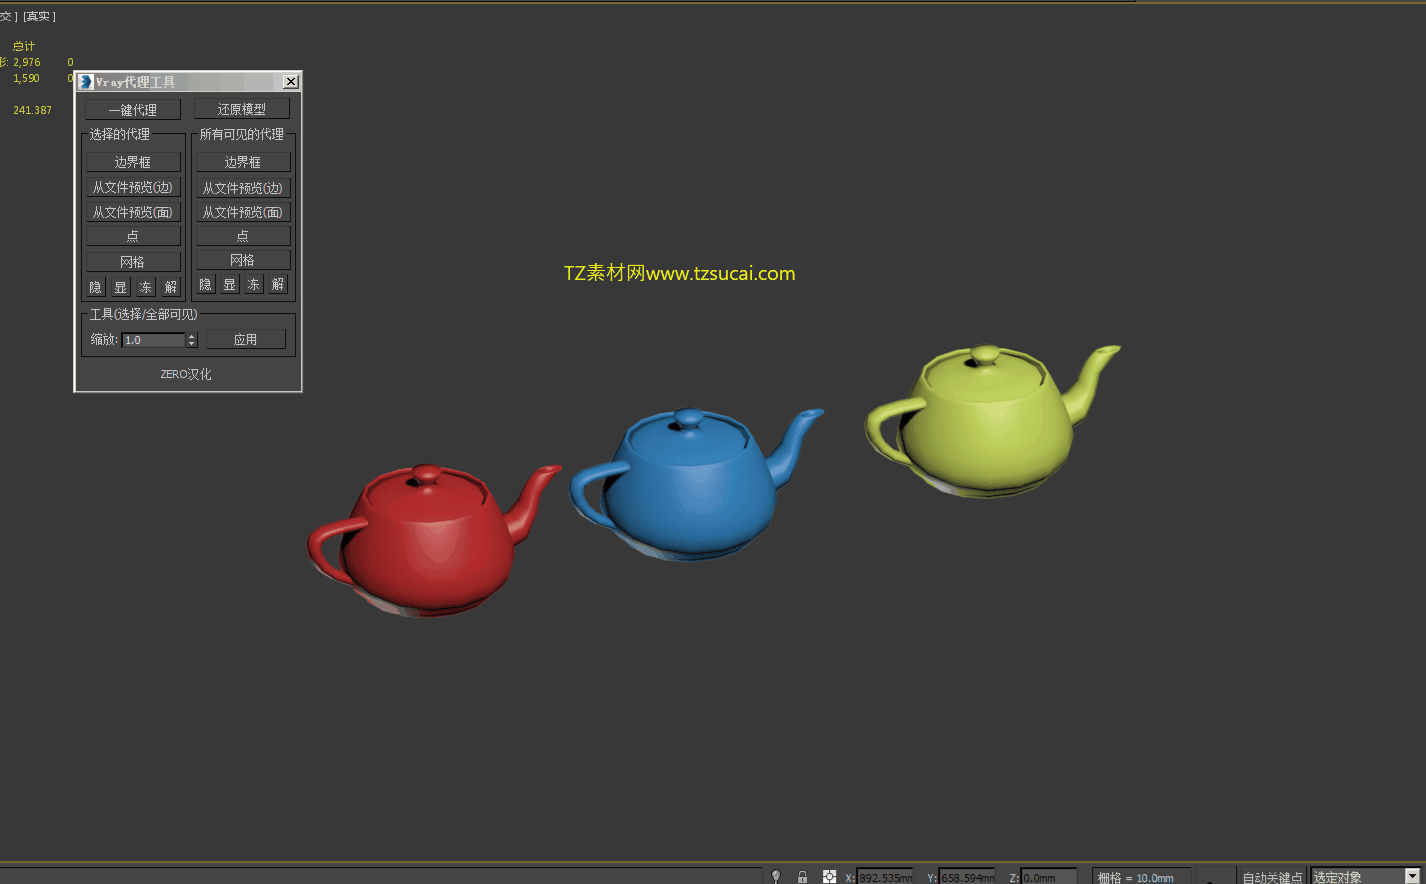This screenshot has width=1426, height=884.
Task: Click show (显) in selected proxies group
Action: tap(120, 287)
